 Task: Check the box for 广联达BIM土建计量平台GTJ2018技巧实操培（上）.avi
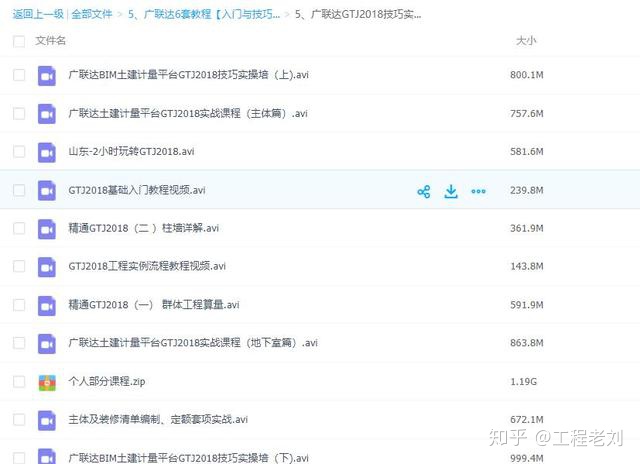[x=19, y=75]
